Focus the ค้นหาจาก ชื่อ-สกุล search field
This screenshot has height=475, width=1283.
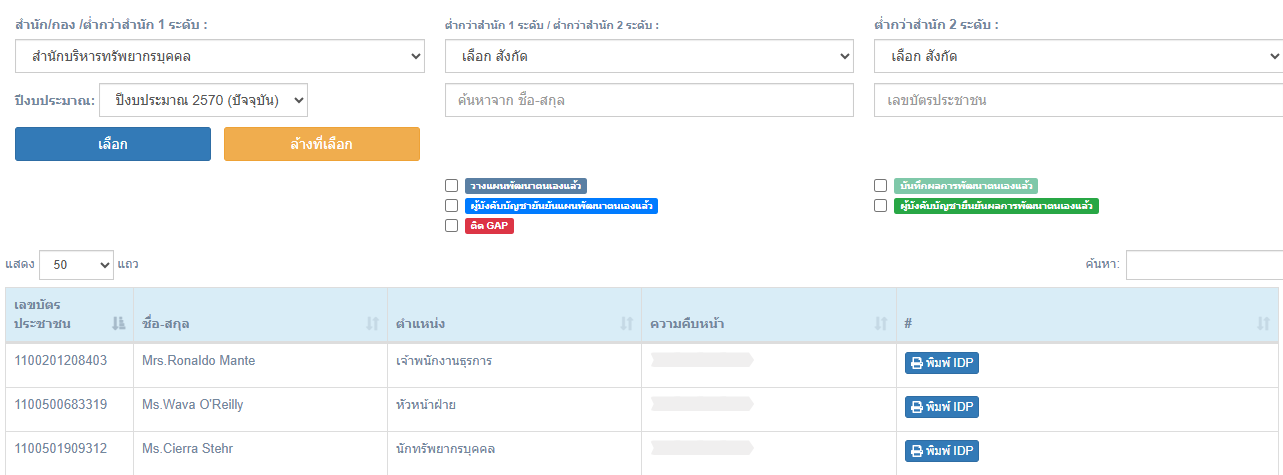coord(649,100)
